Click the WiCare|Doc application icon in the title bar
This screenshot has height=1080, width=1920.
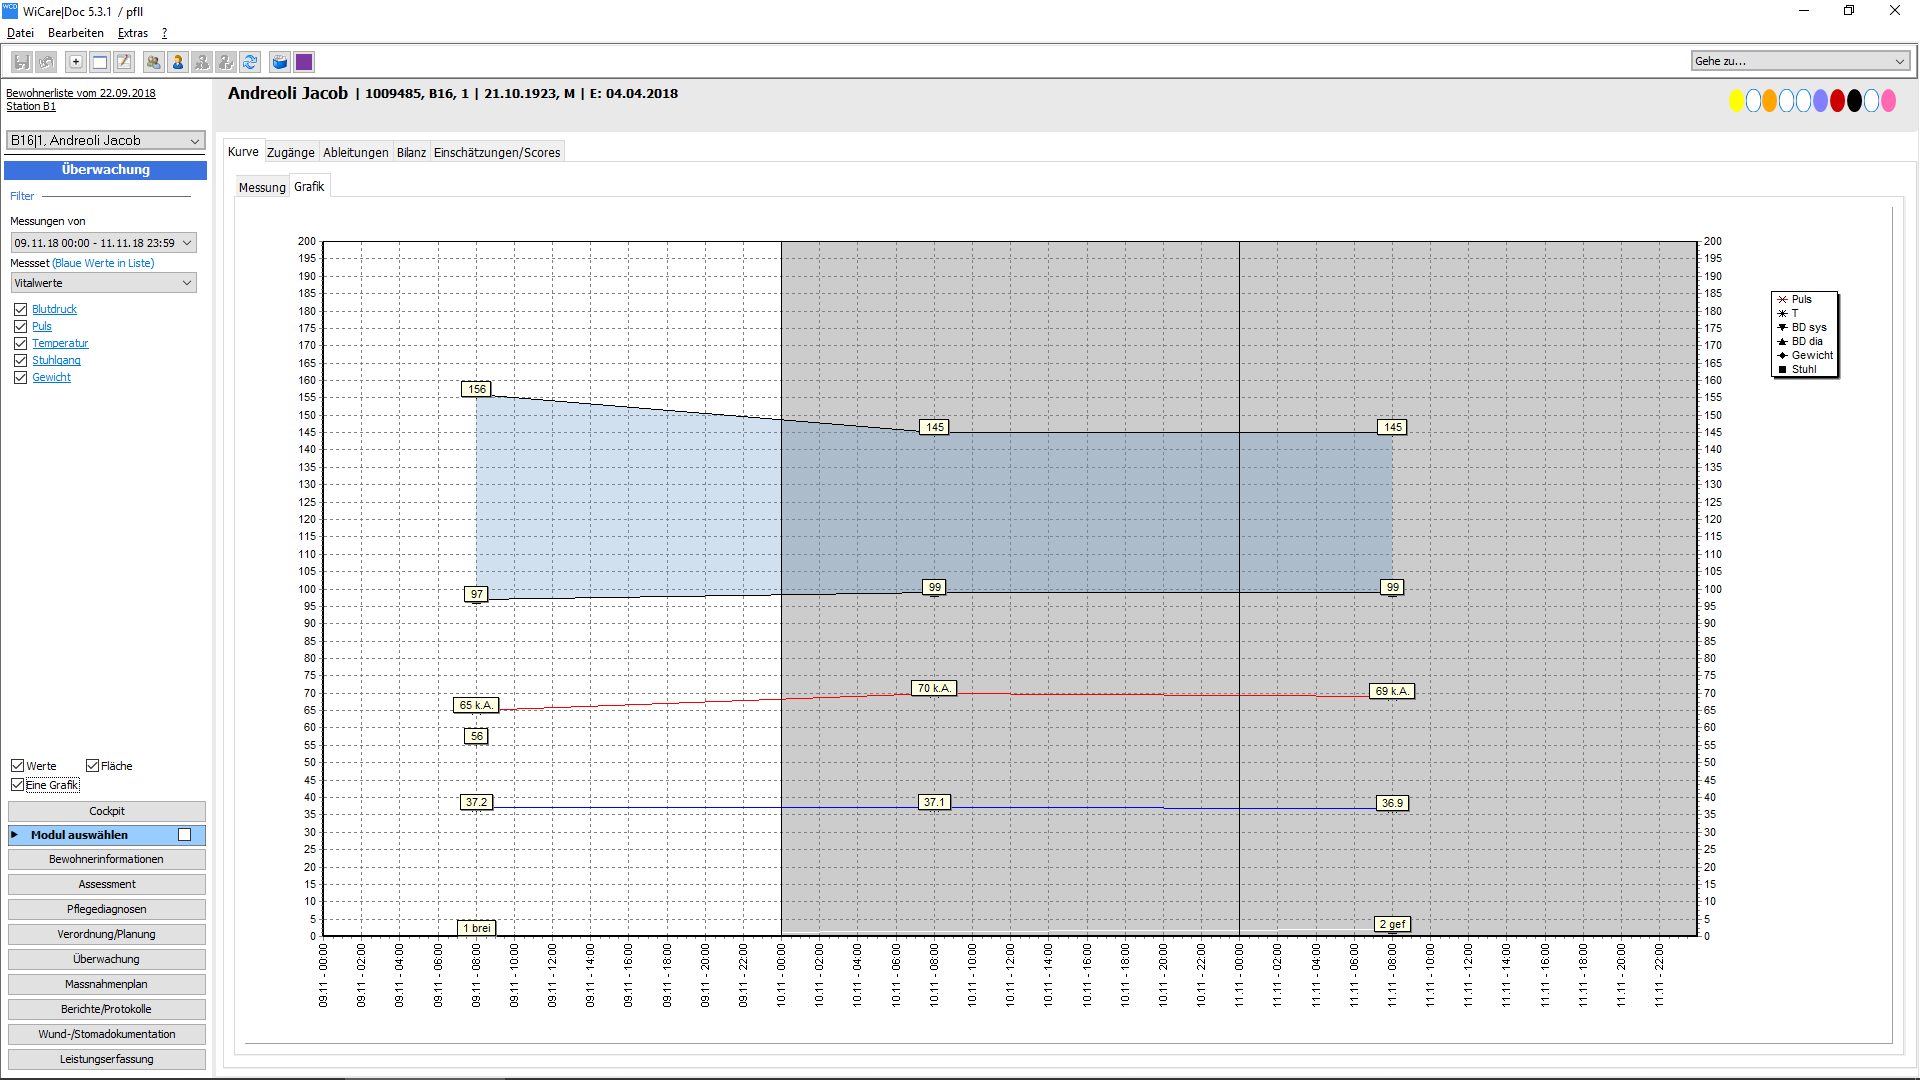tap(10, 11)
